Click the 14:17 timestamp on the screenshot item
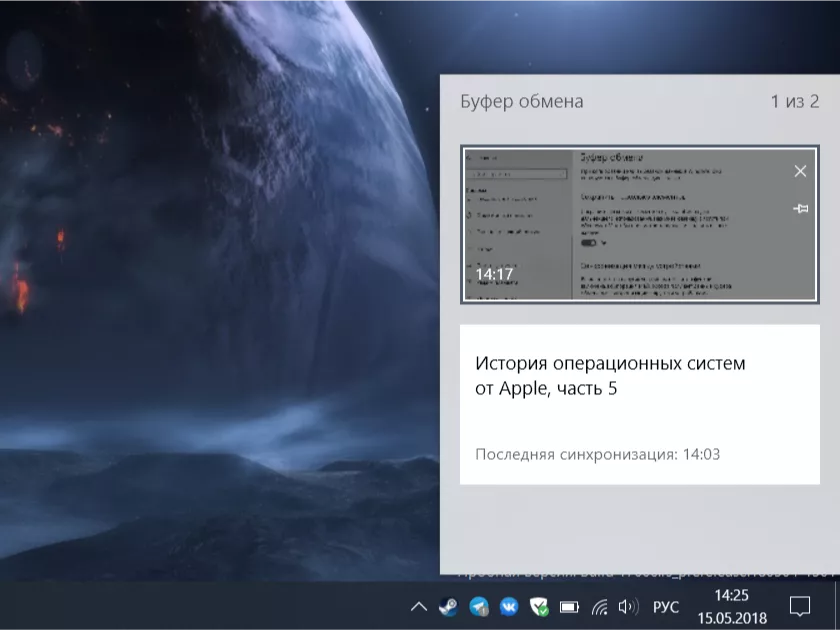840x630 pixels. [494, 273]
